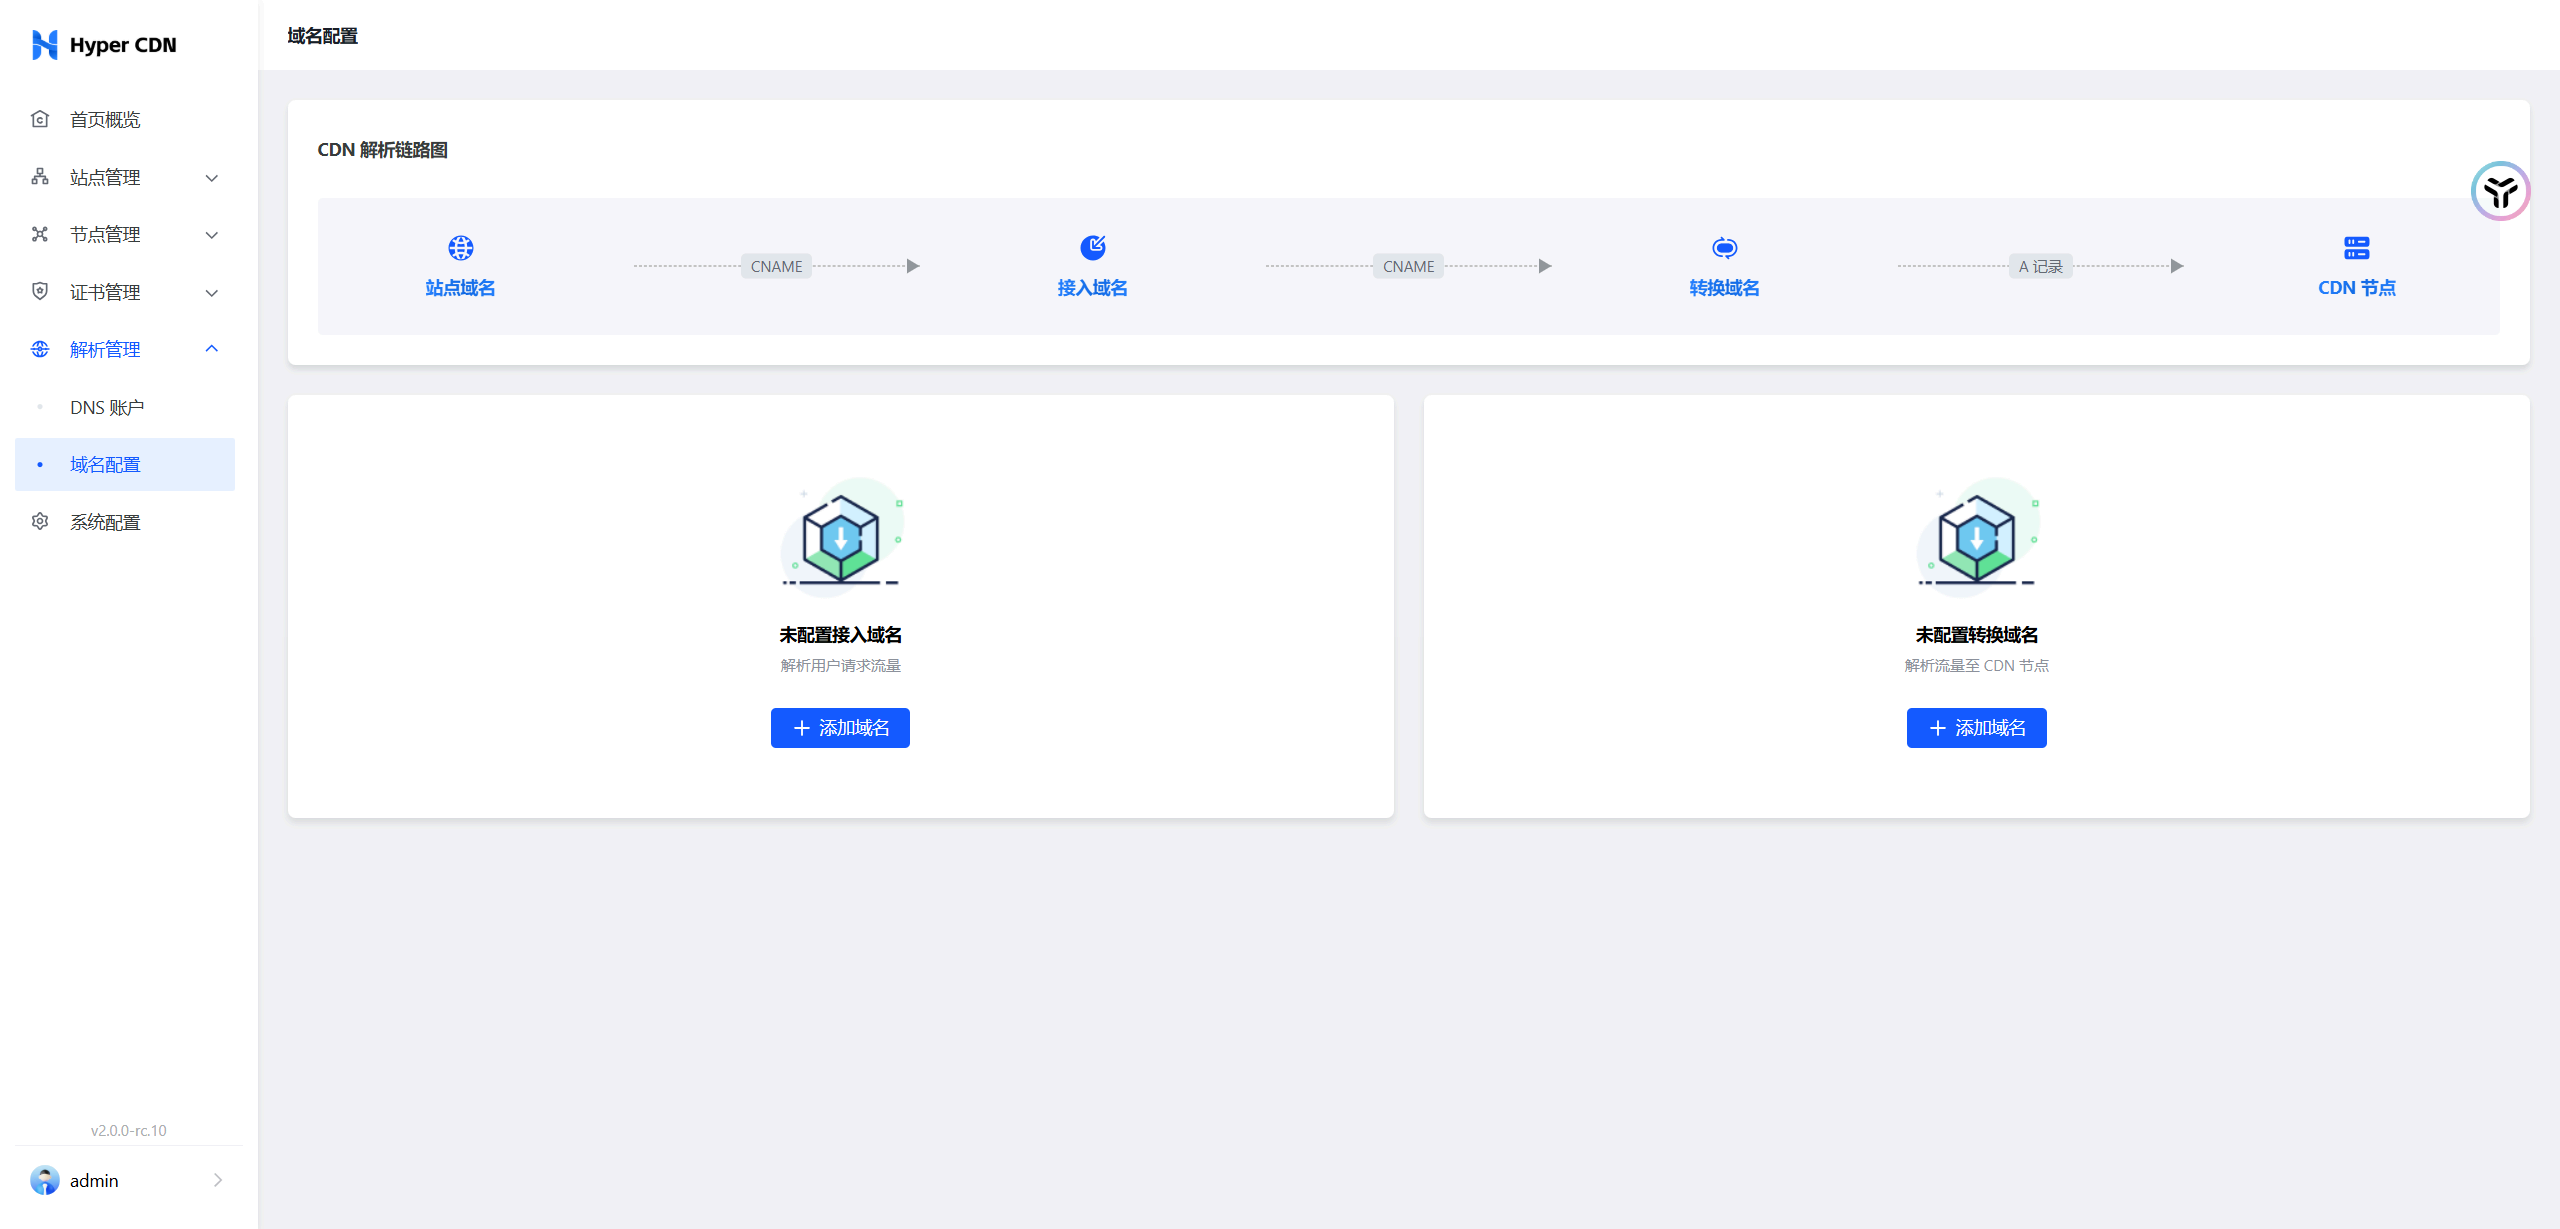Select the DNS 账户 submenu item
Image resolution: width=2560 pixels, height=1229 pixels.
tap(107, 408)
